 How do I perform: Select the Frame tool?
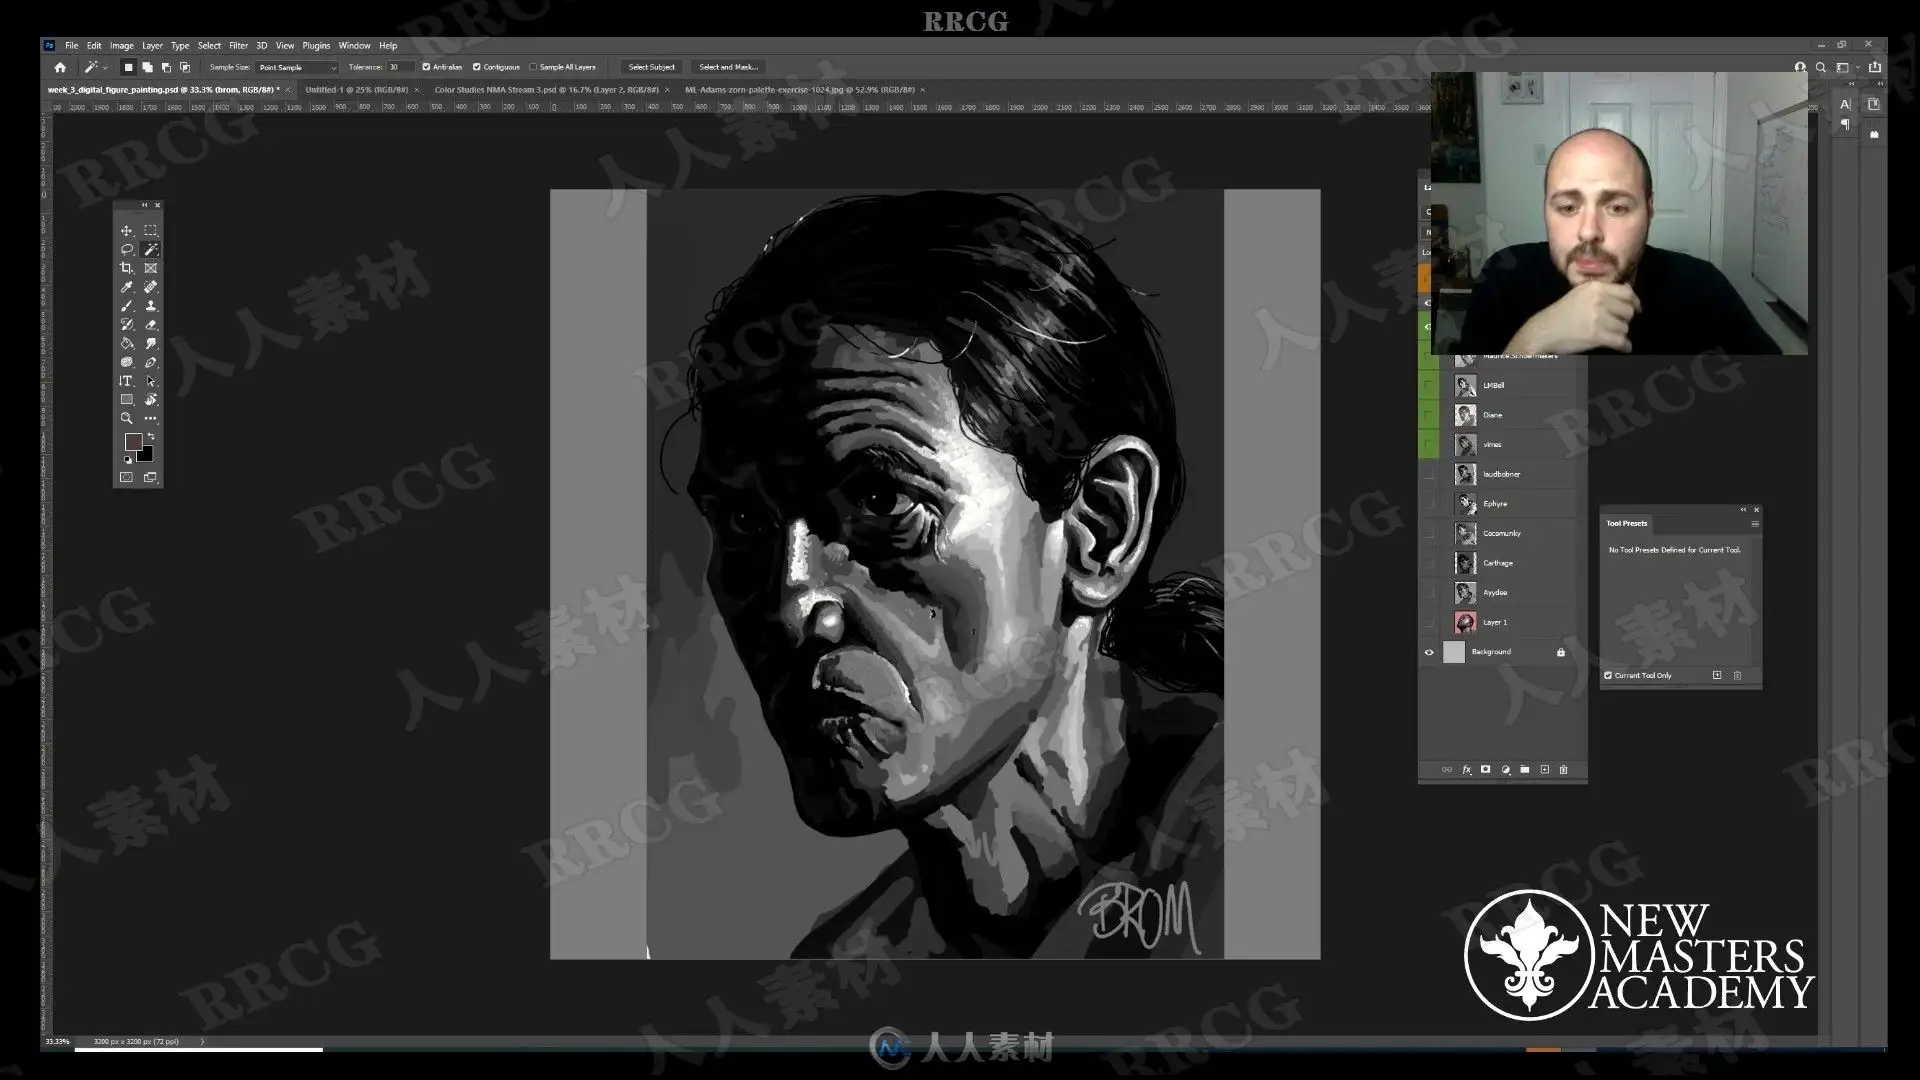tap(151, 268)
